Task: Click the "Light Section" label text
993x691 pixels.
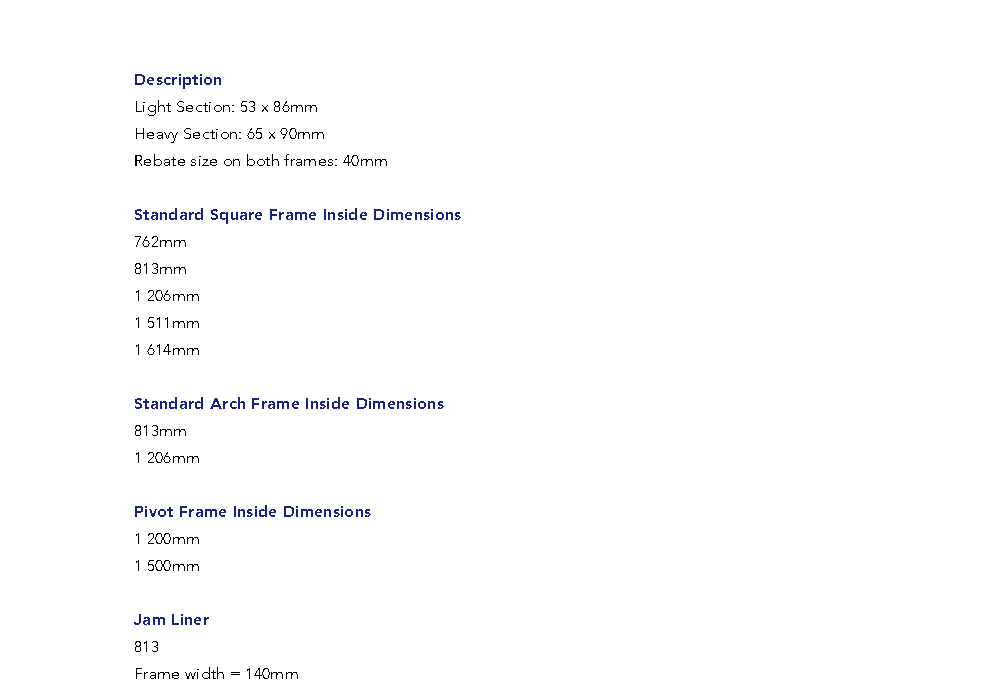Action: 184,107
